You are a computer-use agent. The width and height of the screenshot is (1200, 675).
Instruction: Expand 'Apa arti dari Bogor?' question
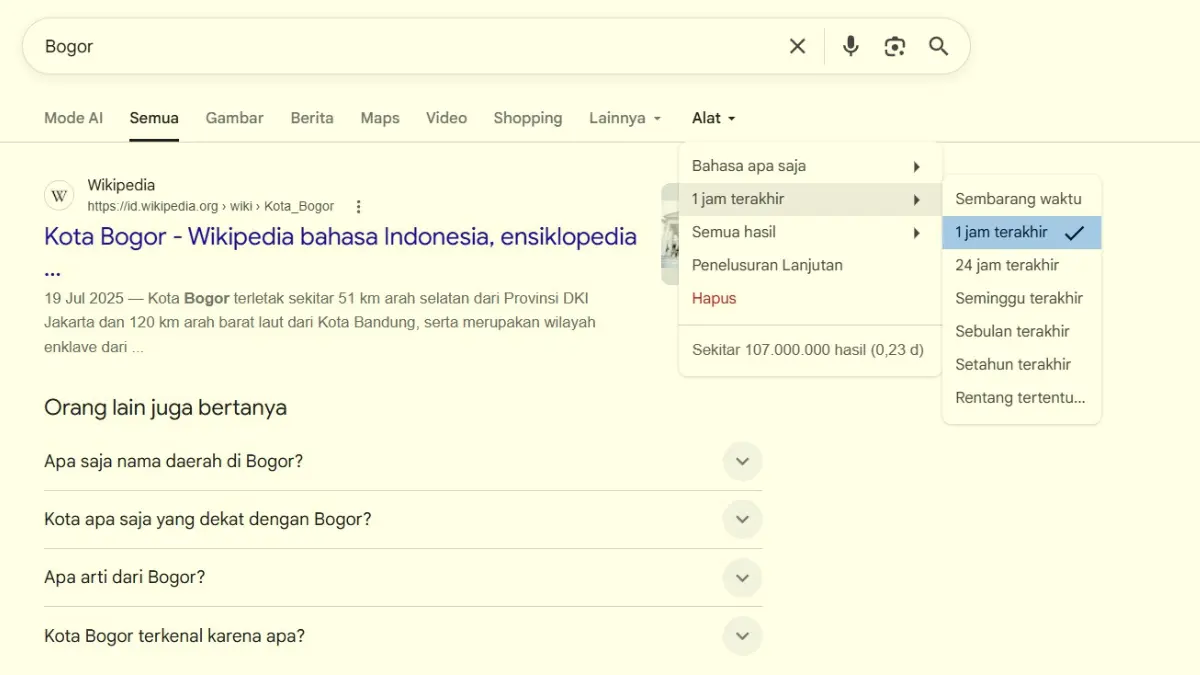coord(403,578)
